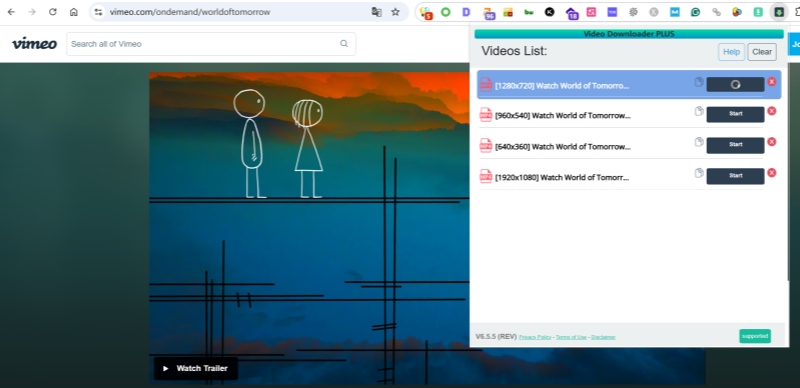
Task: View site information next to URL
Action: 98,12
